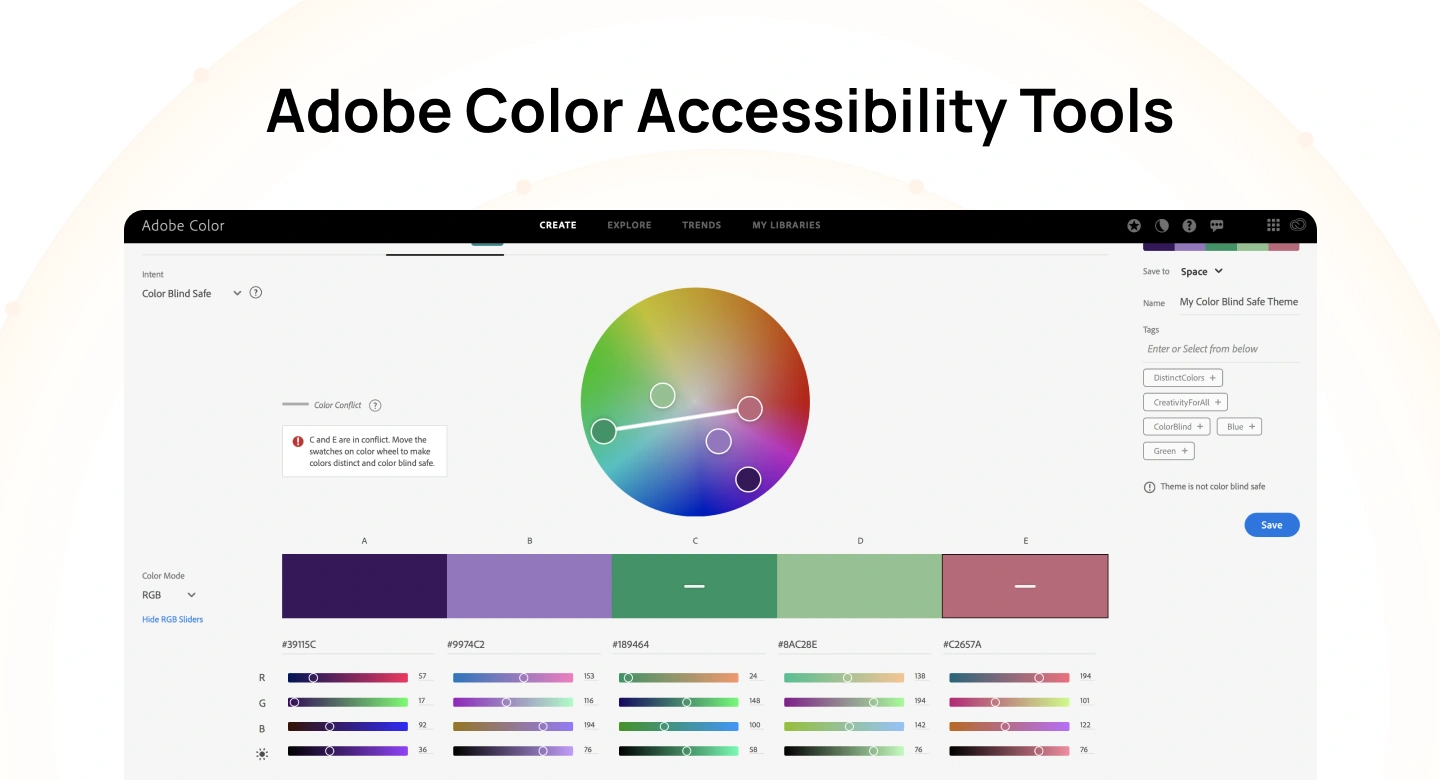1440x780 pixels.
Task: Open the Intent help icon beside Color Blind Safe
Action: (x=256, y=292)
